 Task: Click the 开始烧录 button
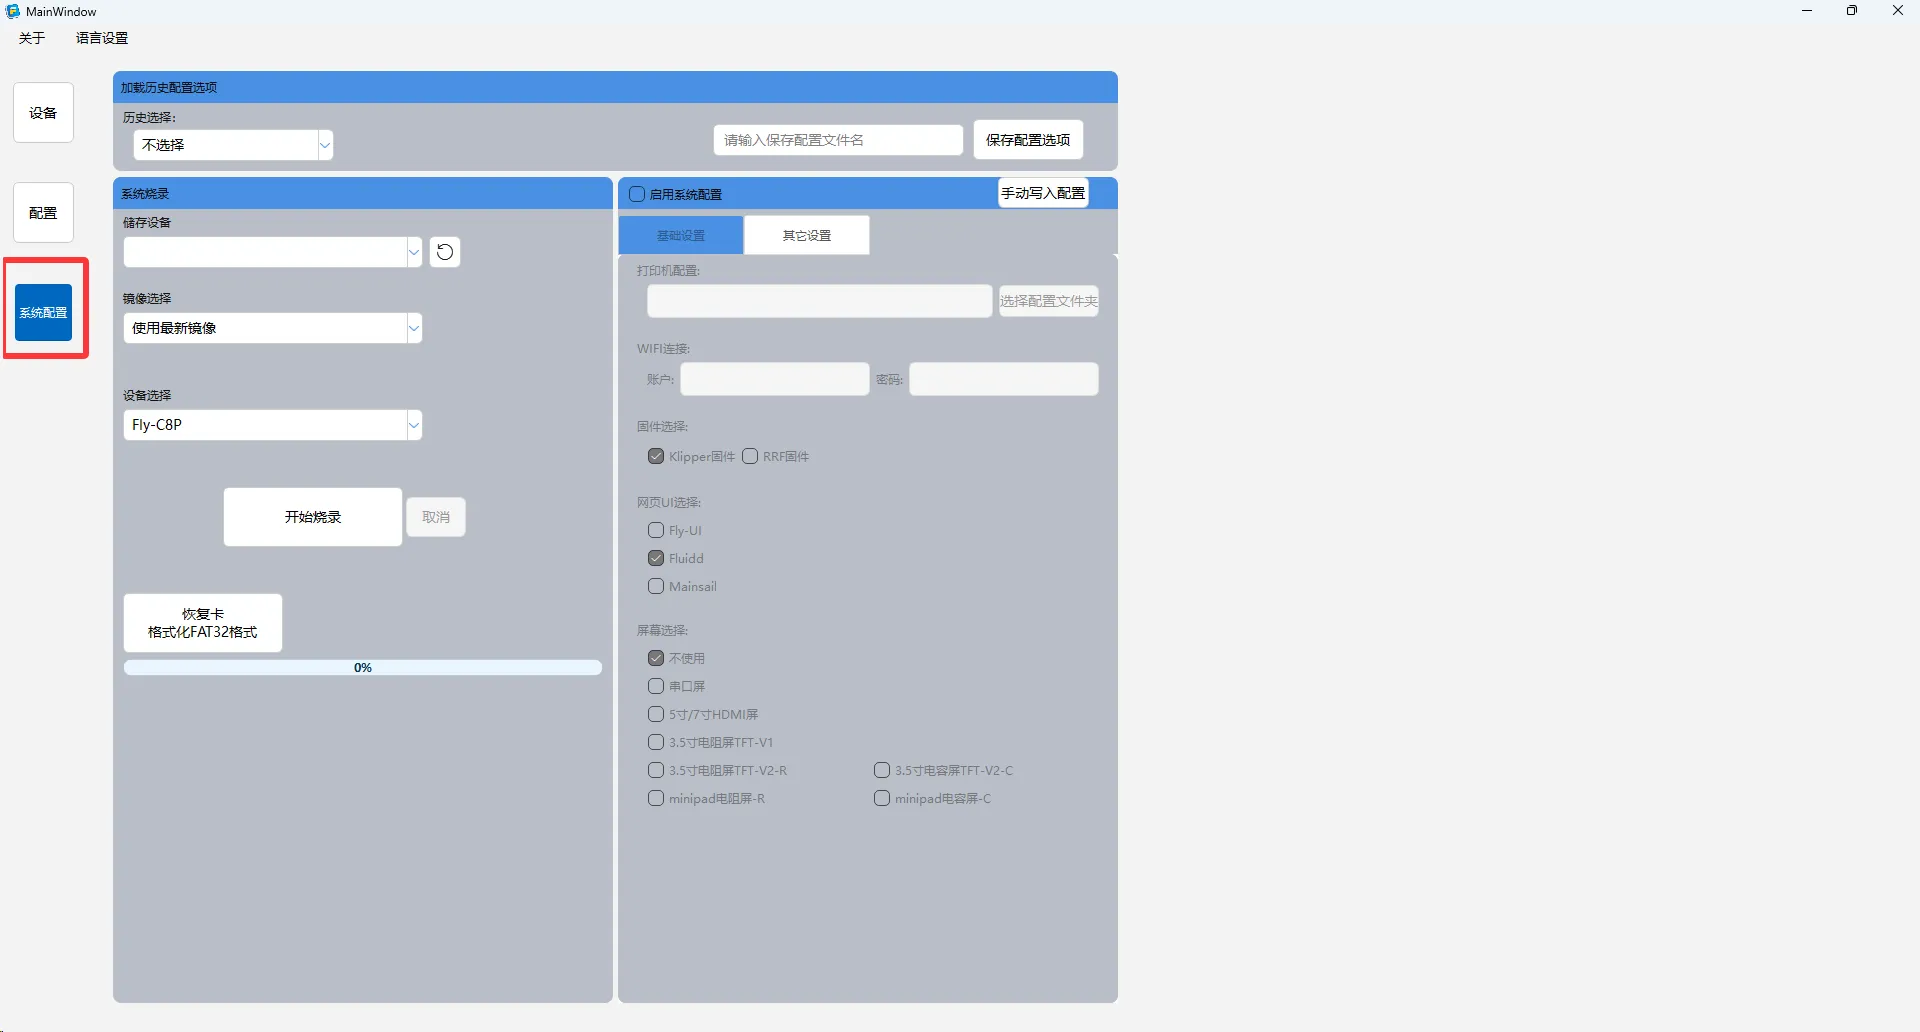click(313, 517)
